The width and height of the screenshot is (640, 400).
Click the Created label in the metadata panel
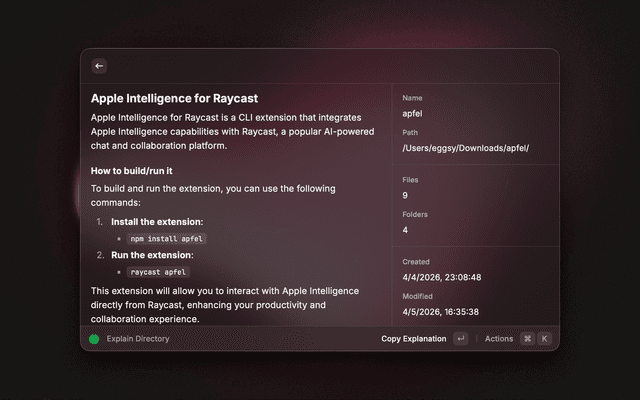coord(416,262)
